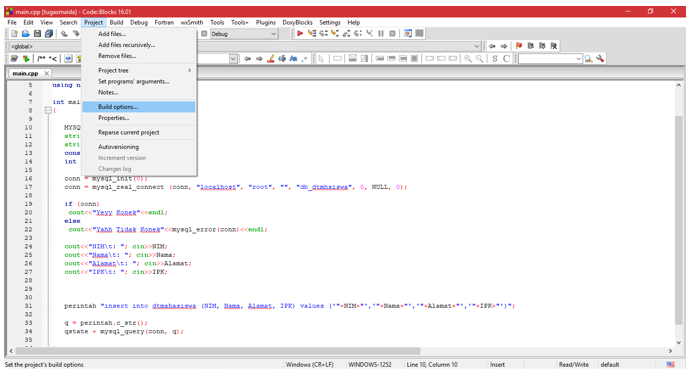Click the Run to cursor debug icon
The height and width of the screenshot is (377, 695).
(x=312, y=34)
